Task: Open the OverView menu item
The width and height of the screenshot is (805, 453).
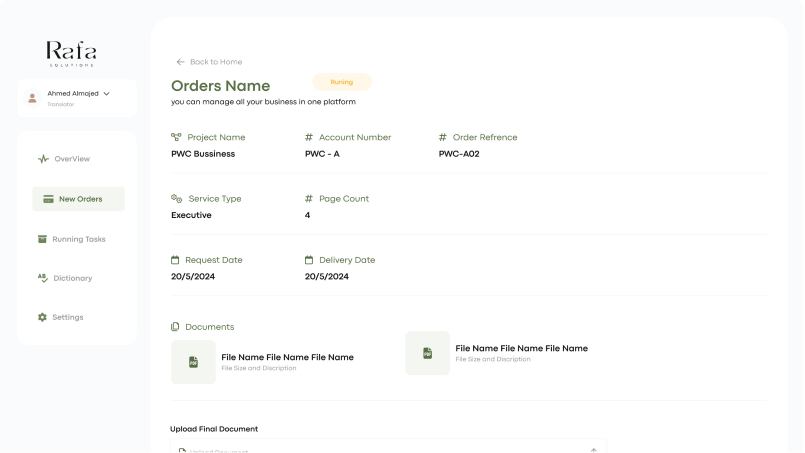Action: point(72,159)
